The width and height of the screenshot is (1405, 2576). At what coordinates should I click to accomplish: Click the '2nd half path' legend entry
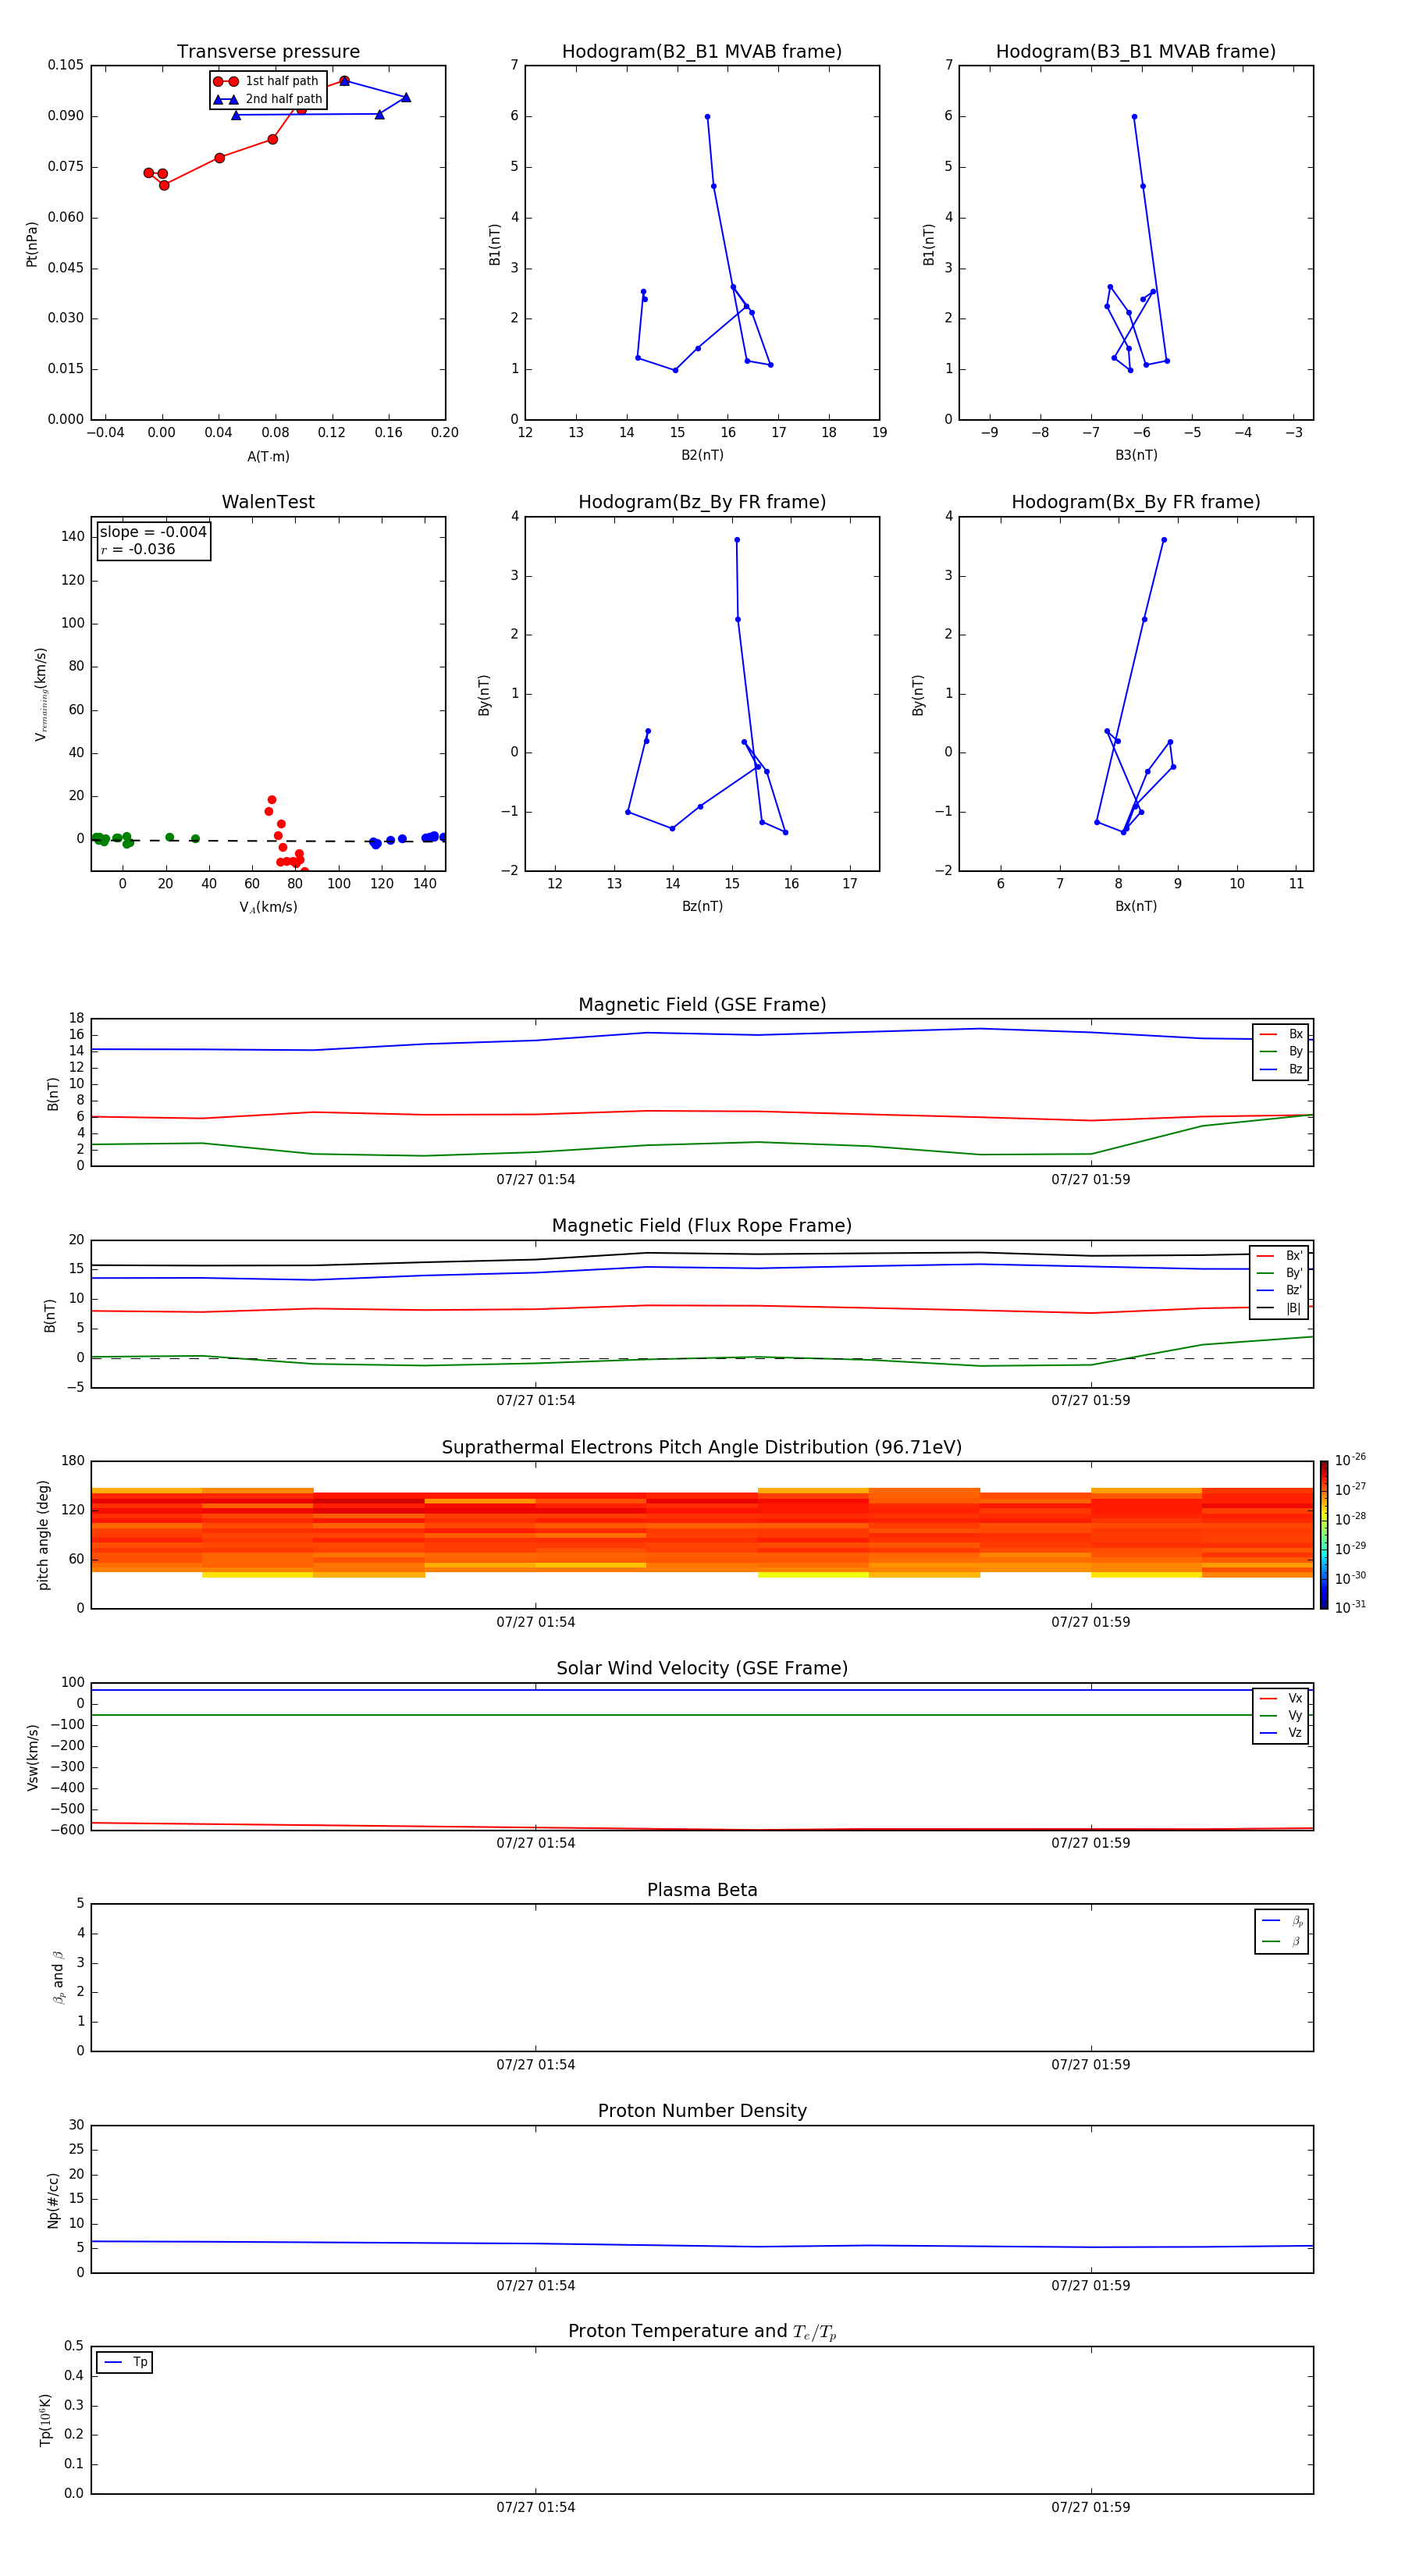[269, 99]
